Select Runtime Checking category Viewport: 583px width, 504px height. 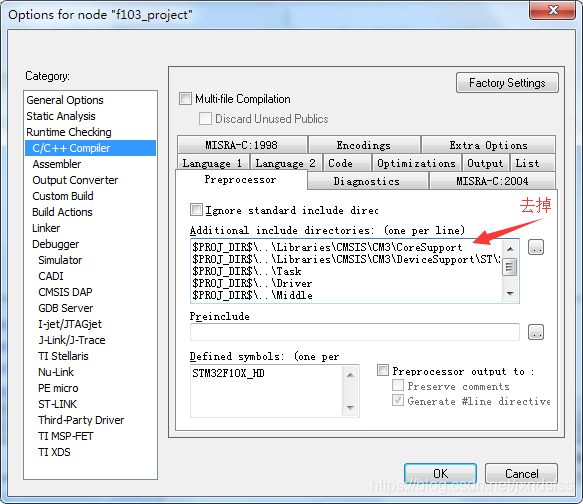[69, 132]
